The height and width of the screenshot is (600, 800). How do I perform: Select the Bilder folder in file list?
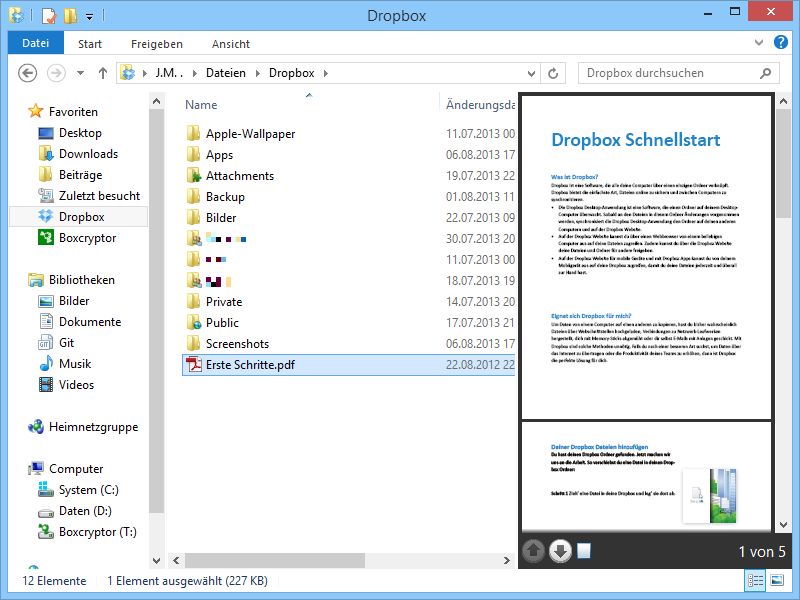[221, 217]
